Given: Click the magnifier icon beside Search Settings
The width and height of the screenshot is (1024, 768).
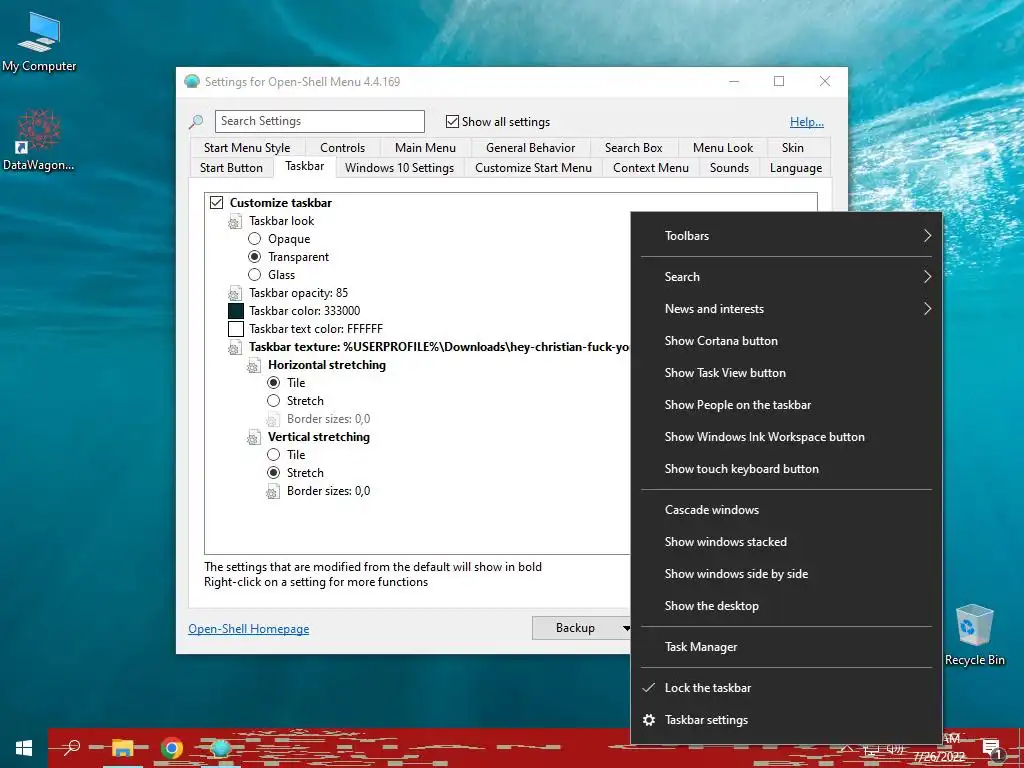Looking at the screenshot, I should pos(196,121).
